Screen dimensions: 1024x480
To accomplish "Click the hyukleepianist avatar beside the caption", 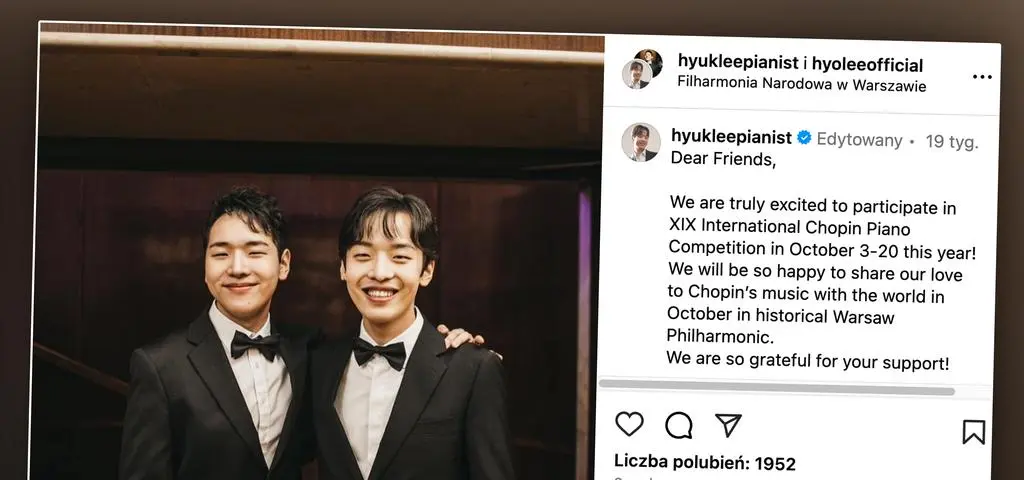I will (x=640, y=142).
